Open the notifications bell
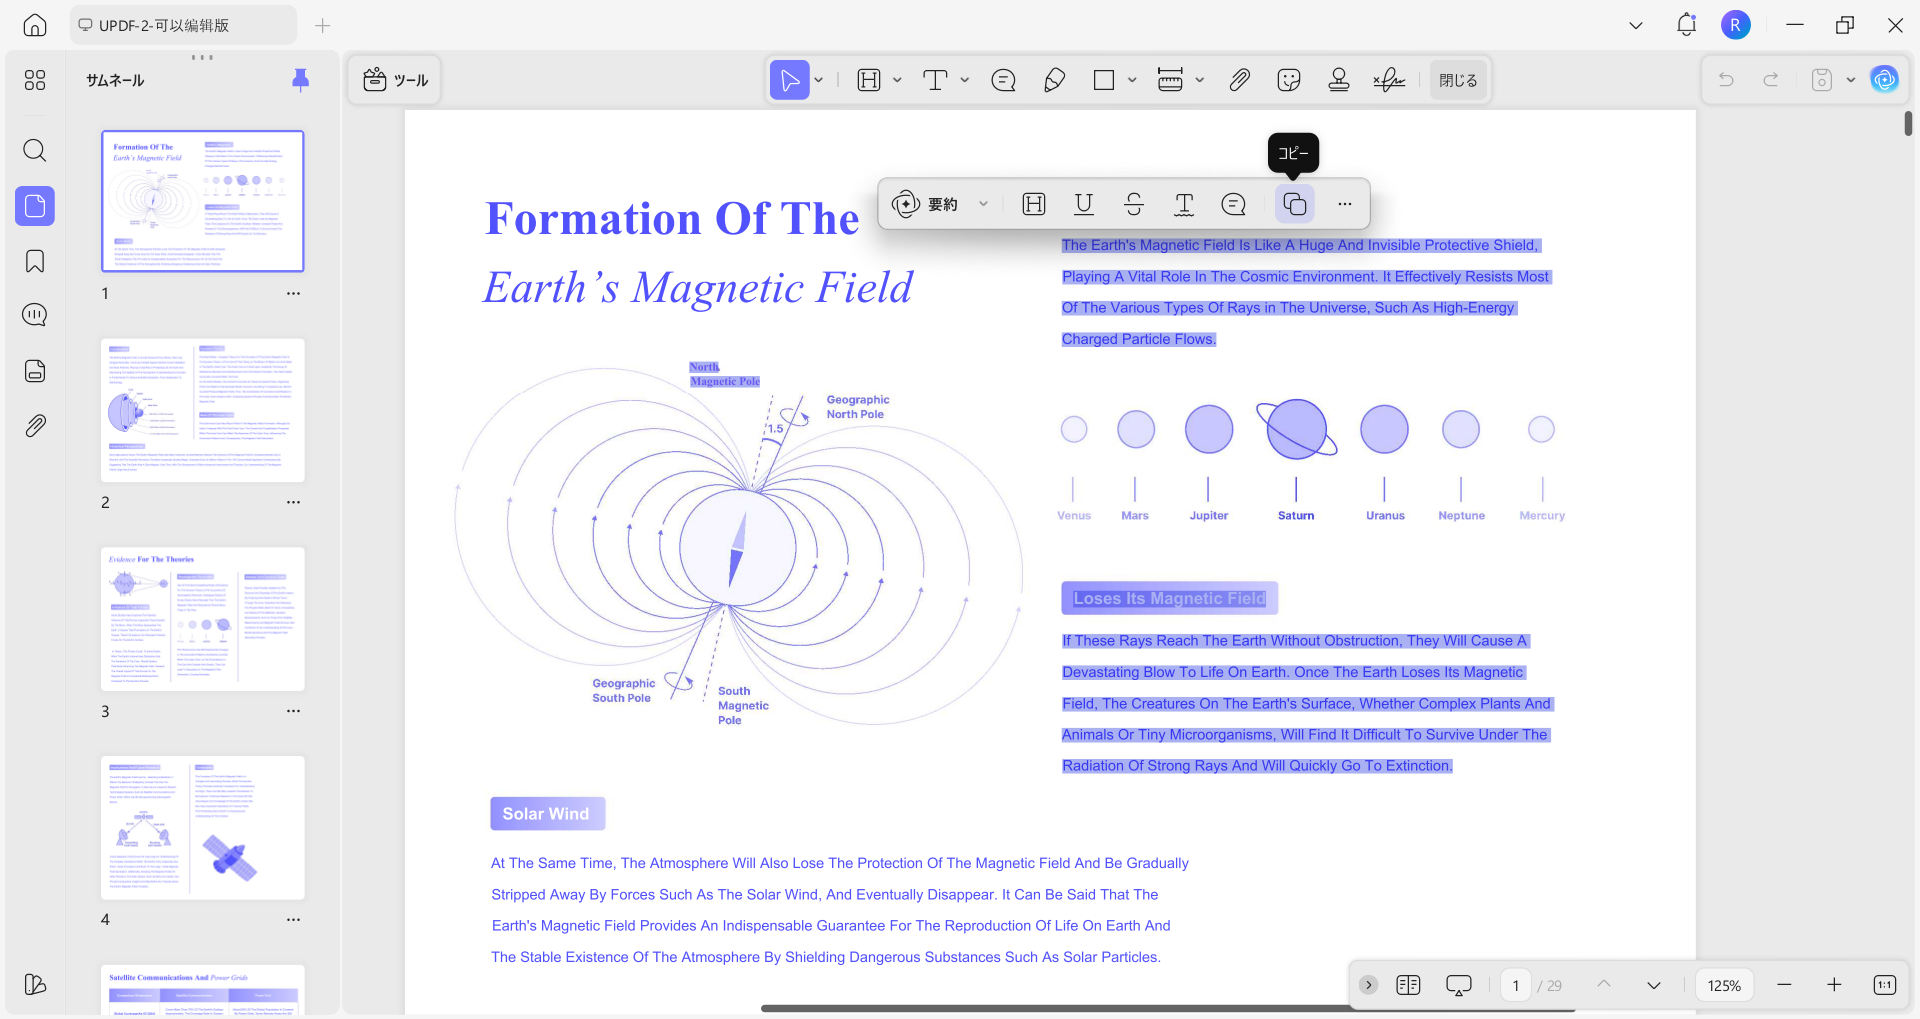1920x1019 pixels. click(x=1686, y=25)
